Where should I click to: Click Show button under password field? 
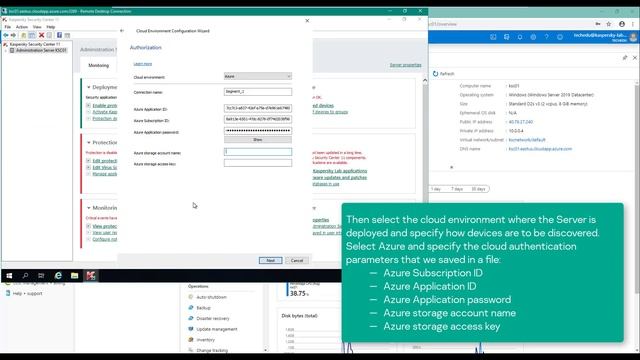coord(258,140)
